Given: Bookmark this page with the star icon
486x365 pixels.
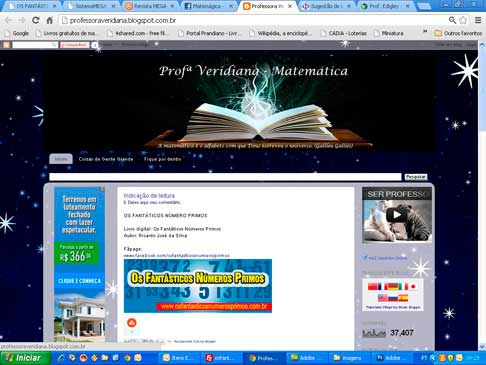Looking at the screenshot, I should (x=463, y=20).
